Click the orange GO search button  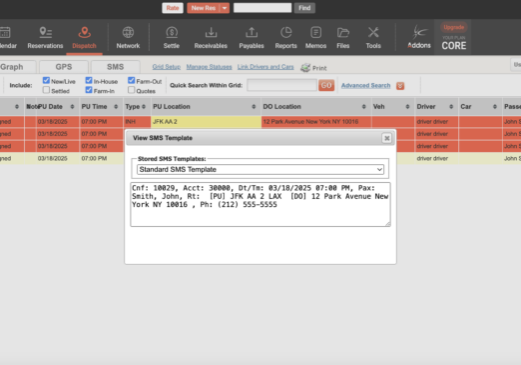click(326, 85)
